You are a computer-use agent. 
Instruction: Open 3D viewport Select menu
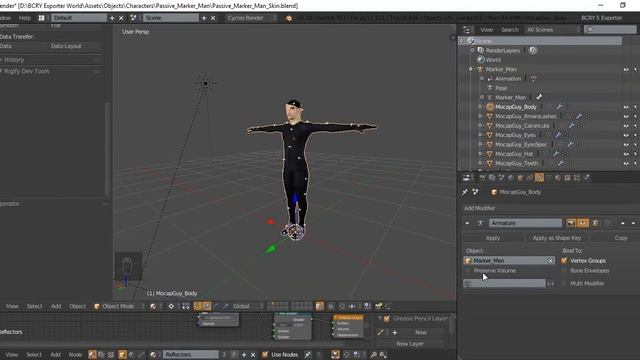point(34,306)
